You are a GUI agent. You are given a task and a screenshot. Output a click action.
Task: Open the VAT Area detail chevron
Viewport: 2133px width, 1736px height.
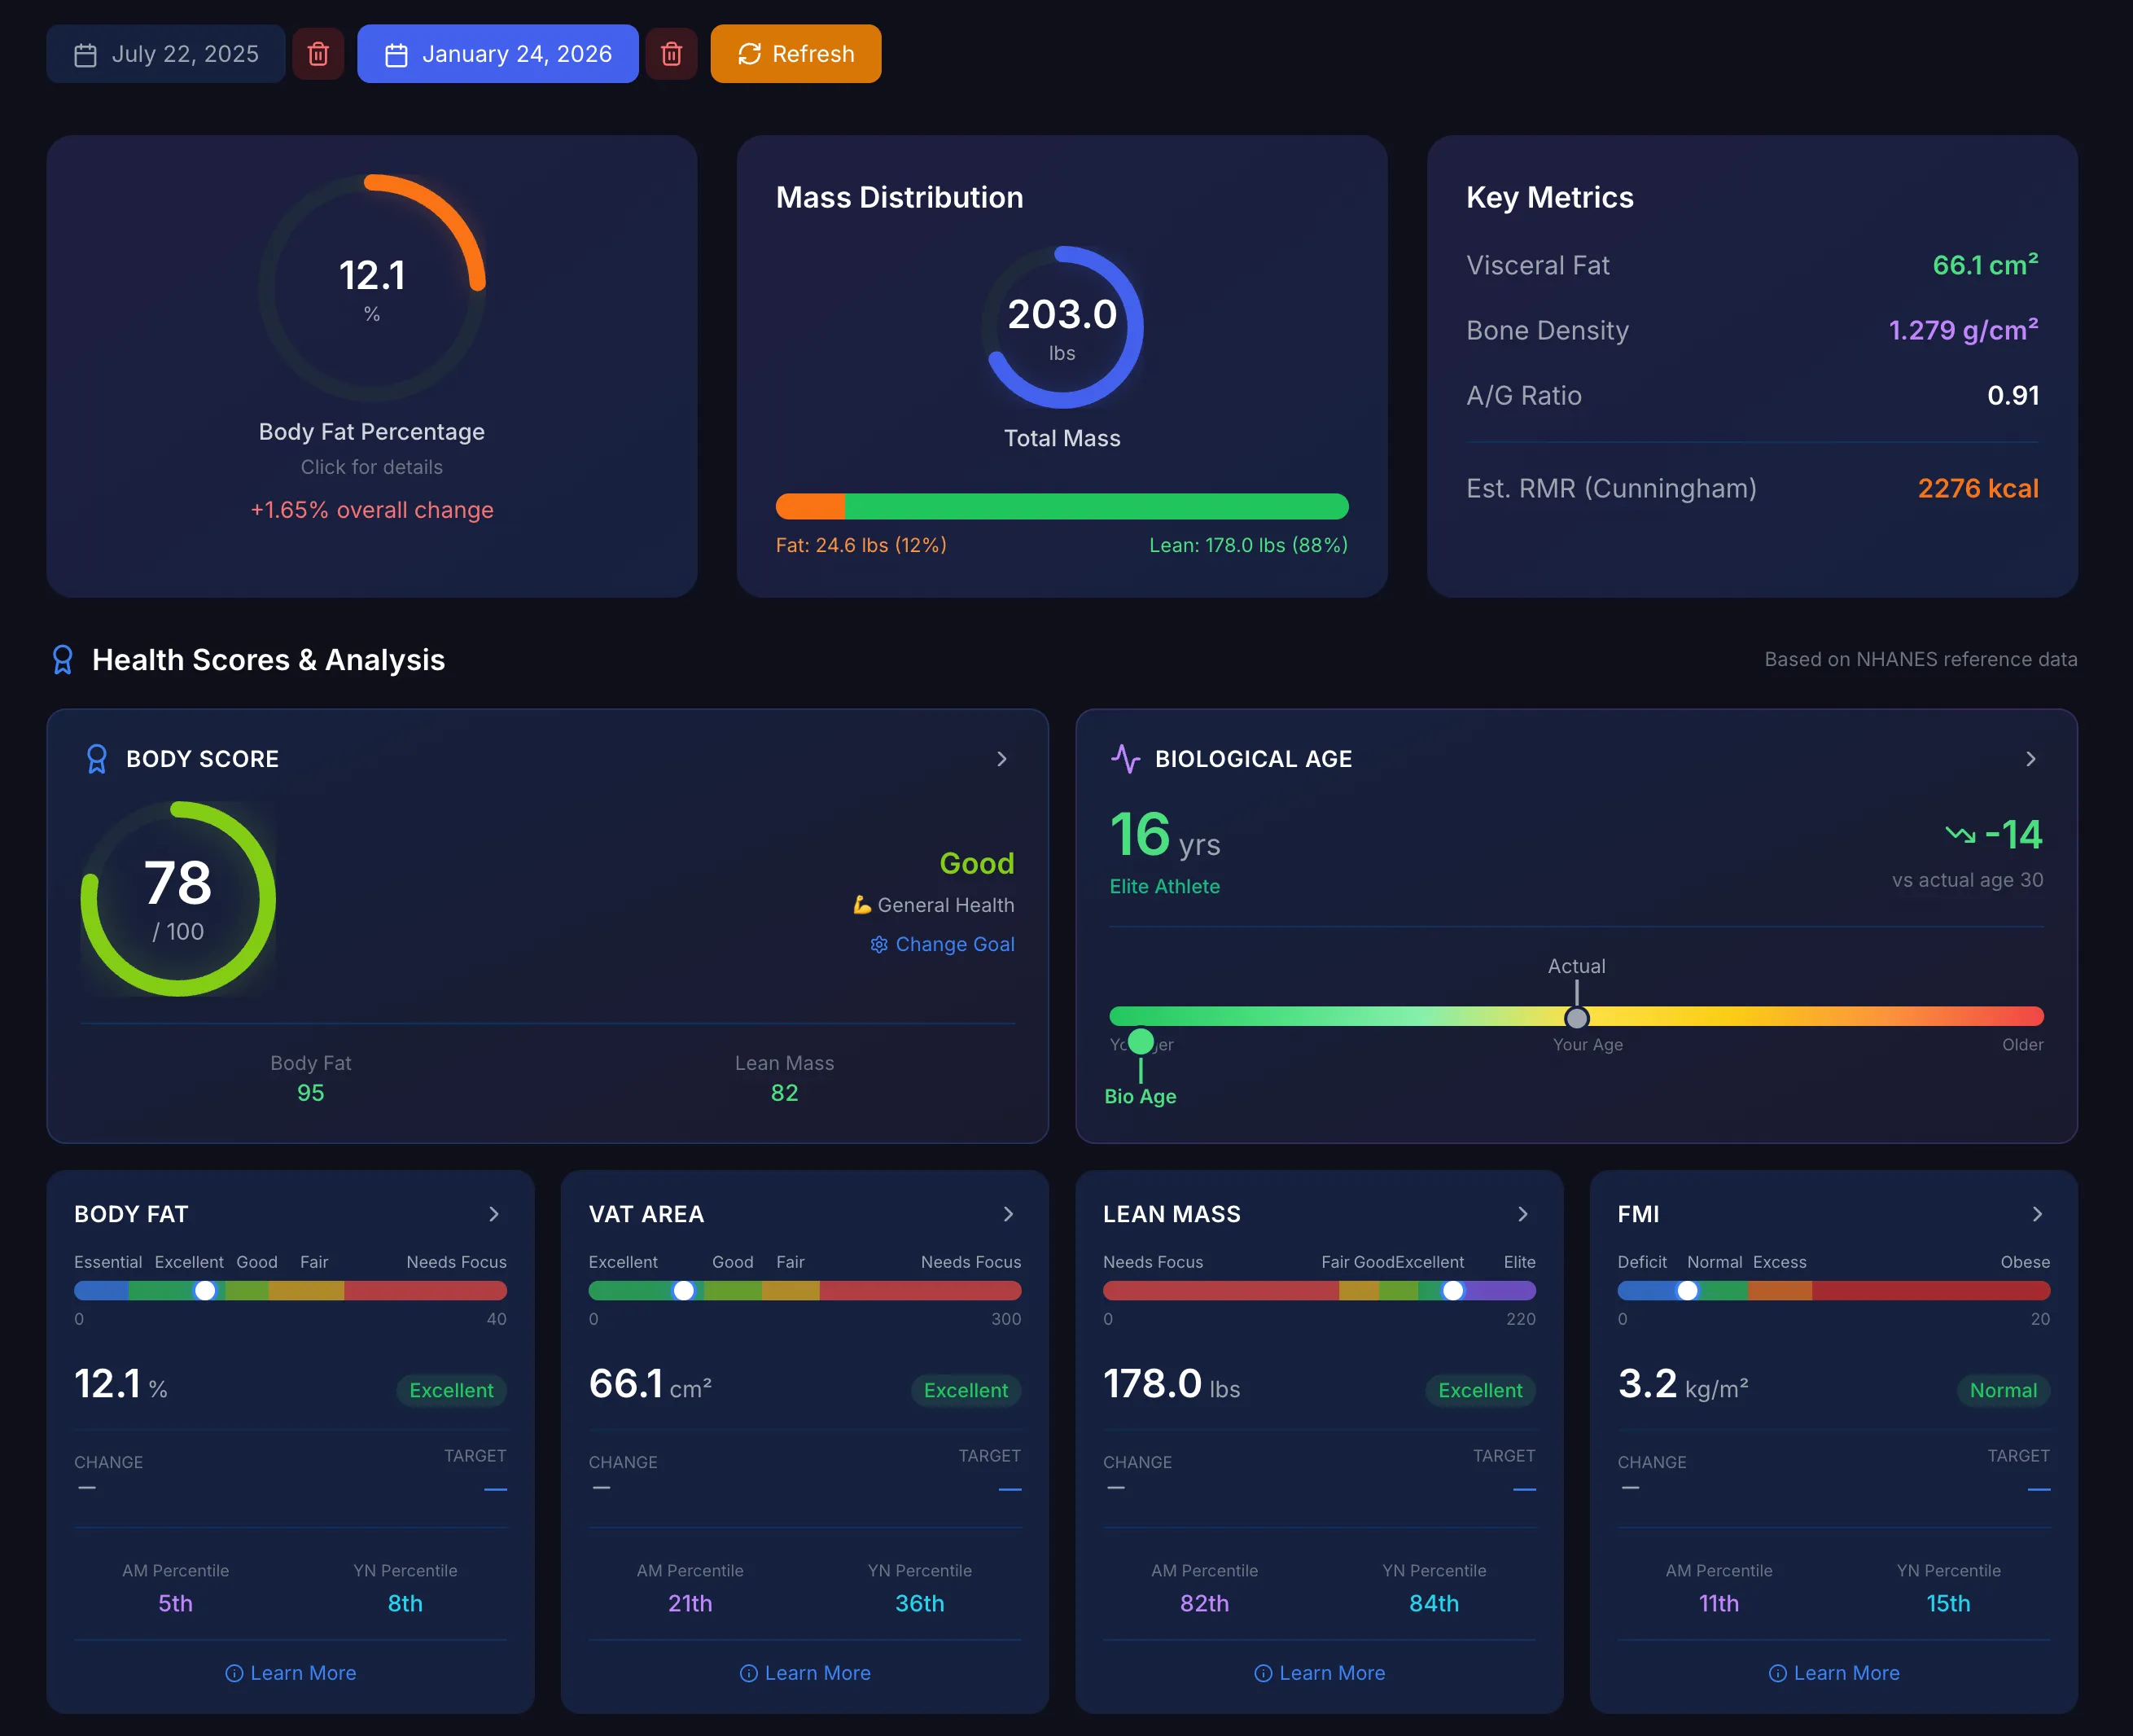tap(1008, 1214)
